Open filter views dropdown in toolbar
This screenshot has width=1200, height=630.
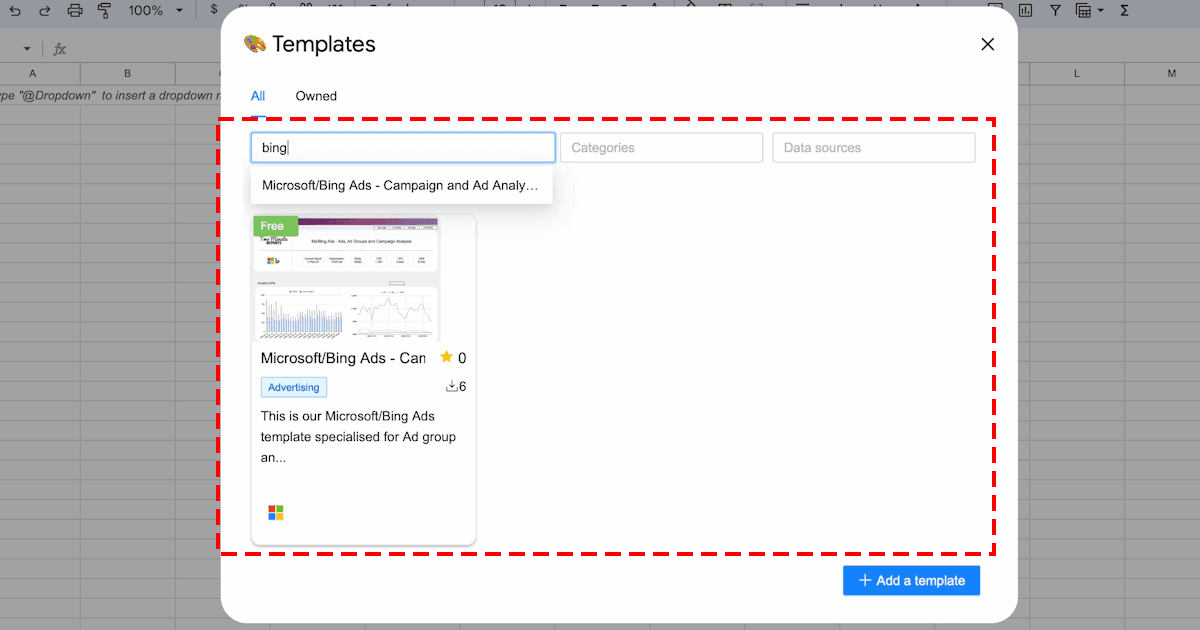tap(1089, 10)
